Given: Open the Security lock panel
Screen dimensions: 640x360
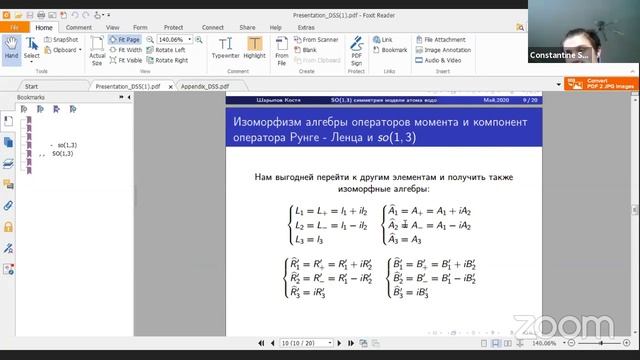Looking at the screenshot, I should click(x=8, y=227).
